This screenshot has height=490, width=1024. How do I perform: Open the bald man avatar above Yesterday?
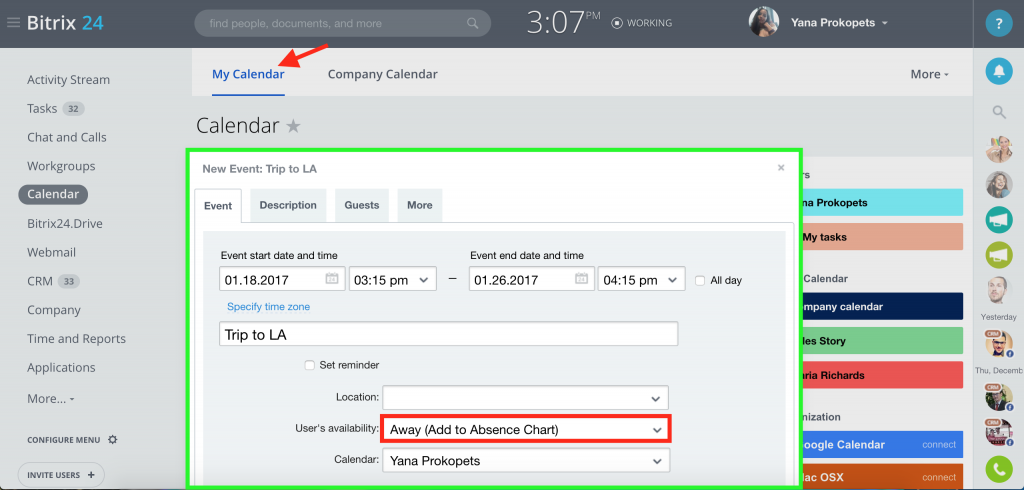(x=999, y=289)
